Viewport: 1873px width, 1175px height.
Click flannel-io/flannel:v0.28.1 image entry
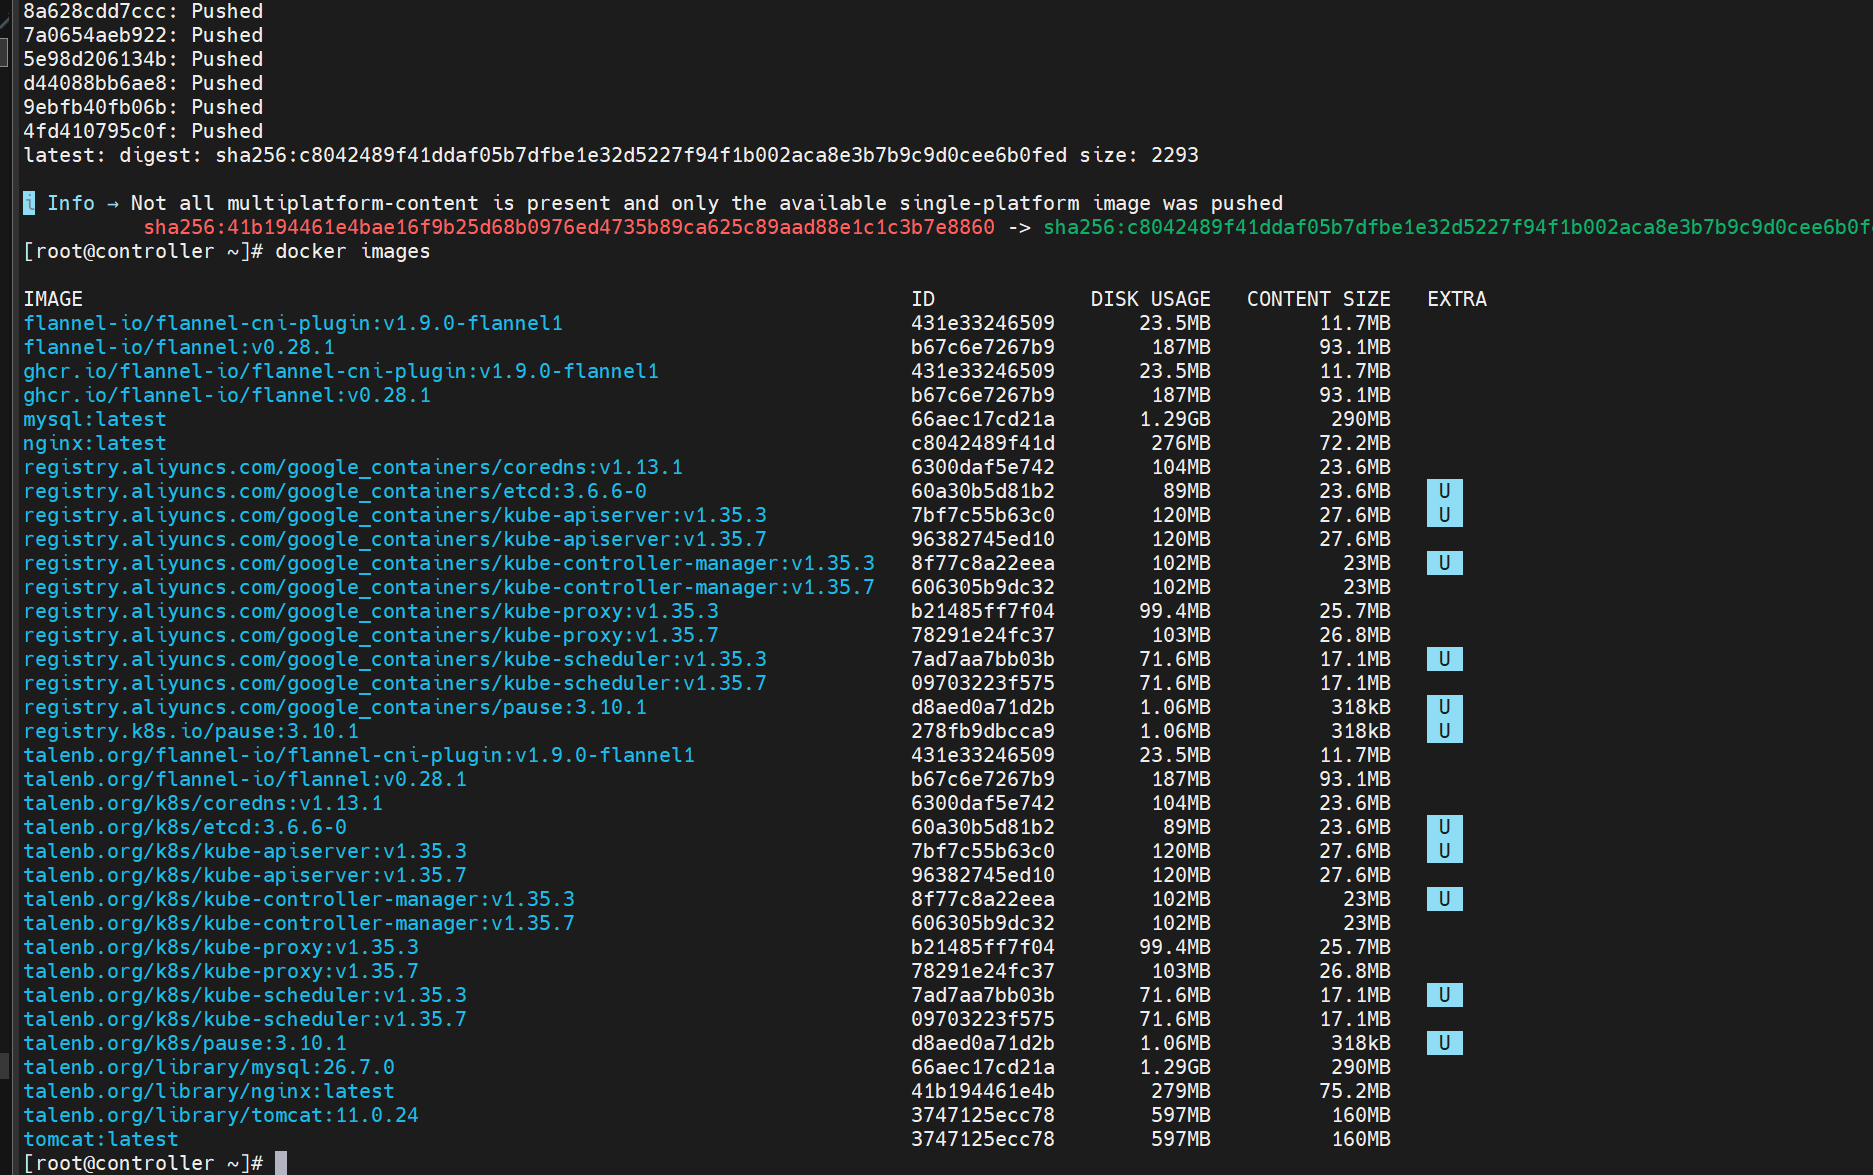[179, 347]
